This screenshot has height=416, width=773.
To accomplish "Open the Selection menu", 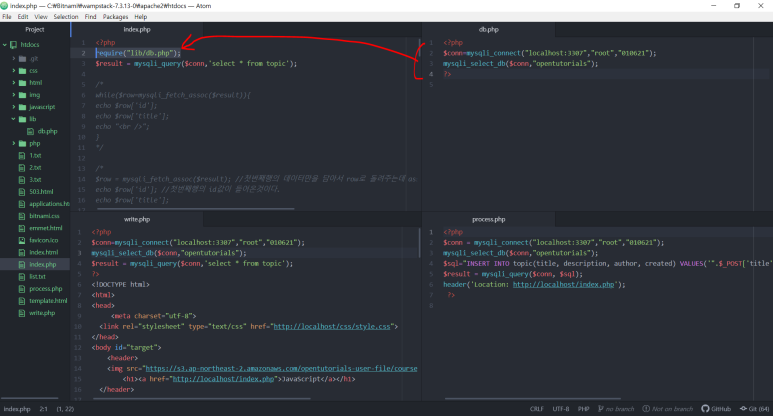I will click(66, 17).
